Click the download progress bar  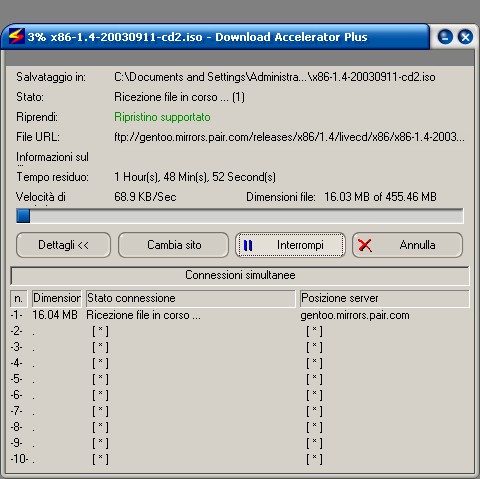[x=240, y=216]
